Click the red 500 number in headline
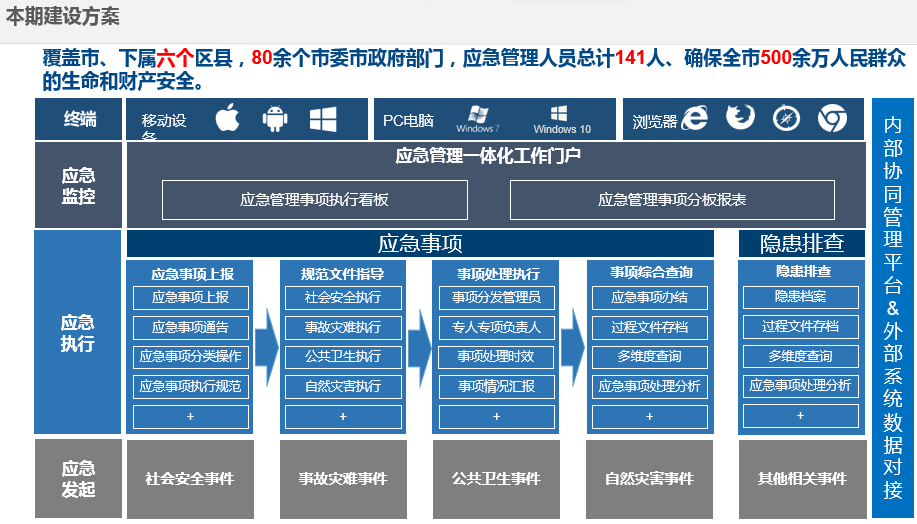The width and height of the screenshot is (917, 524). 775,58
